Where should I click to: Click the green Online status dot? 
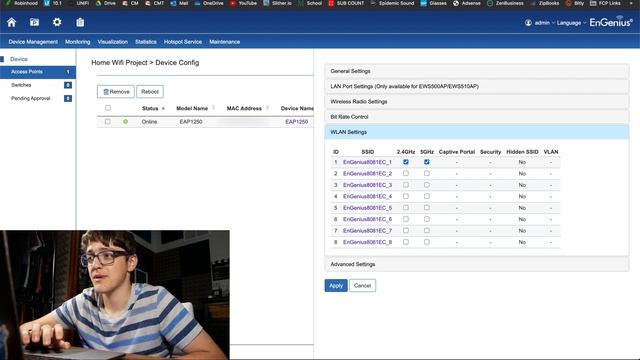coord(126,122)
